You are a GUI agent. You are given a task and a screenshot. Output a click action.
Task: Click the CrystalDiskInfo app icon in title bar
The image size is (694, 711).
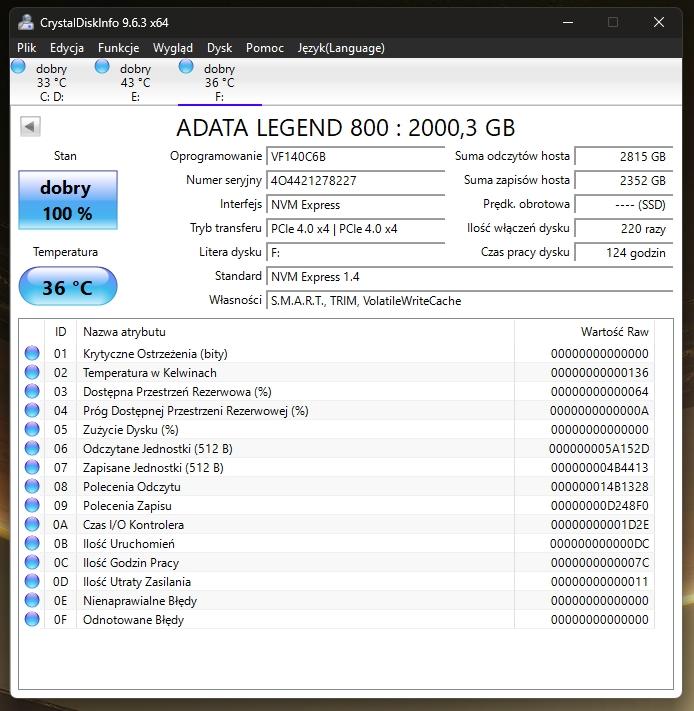click(x=24, y=22)
